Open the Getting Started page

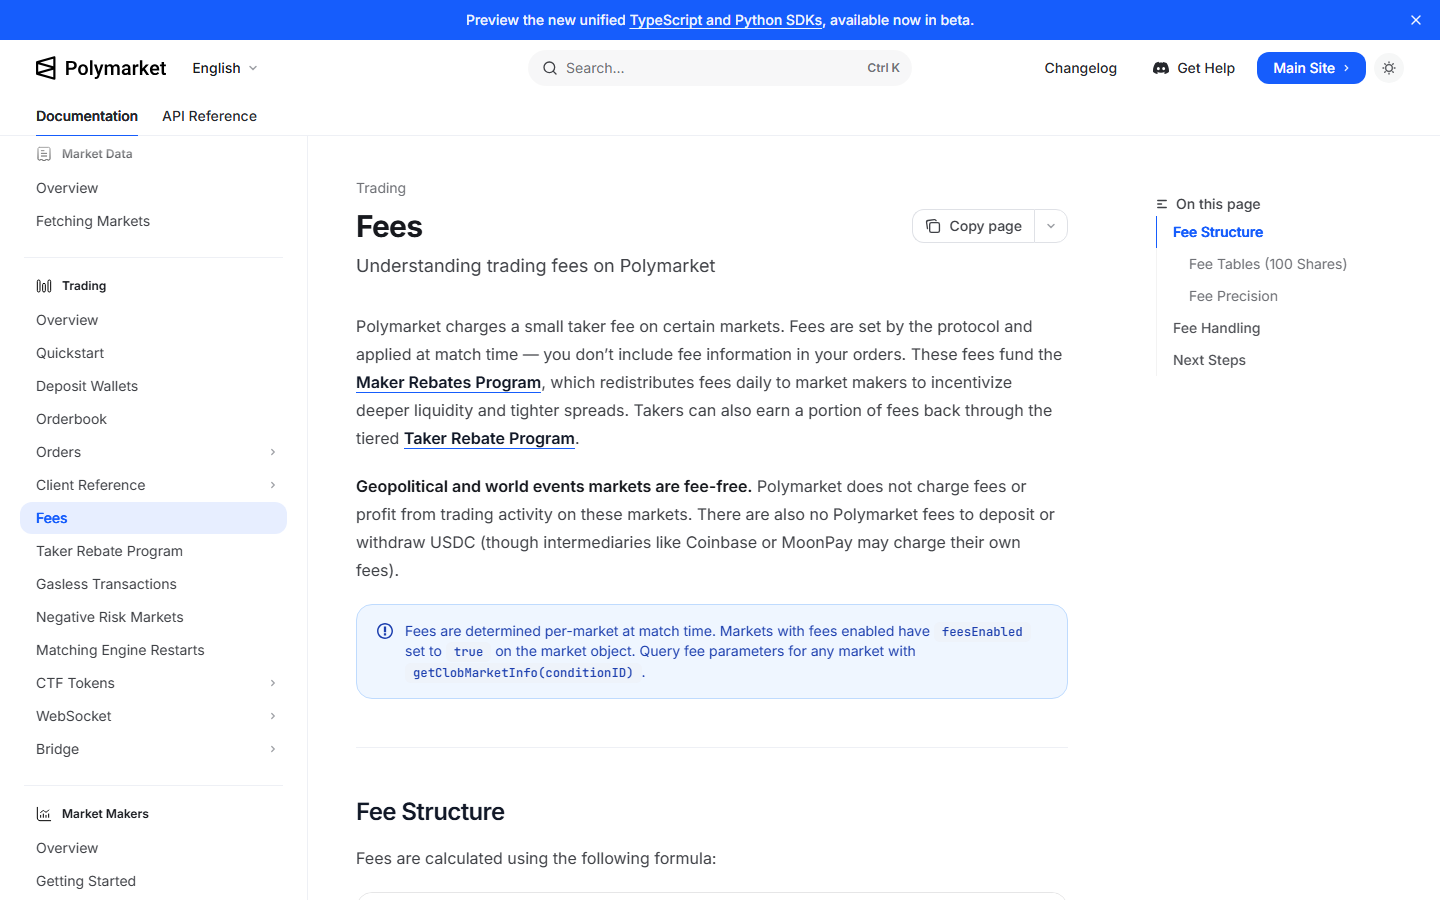(x=86, y=881)
